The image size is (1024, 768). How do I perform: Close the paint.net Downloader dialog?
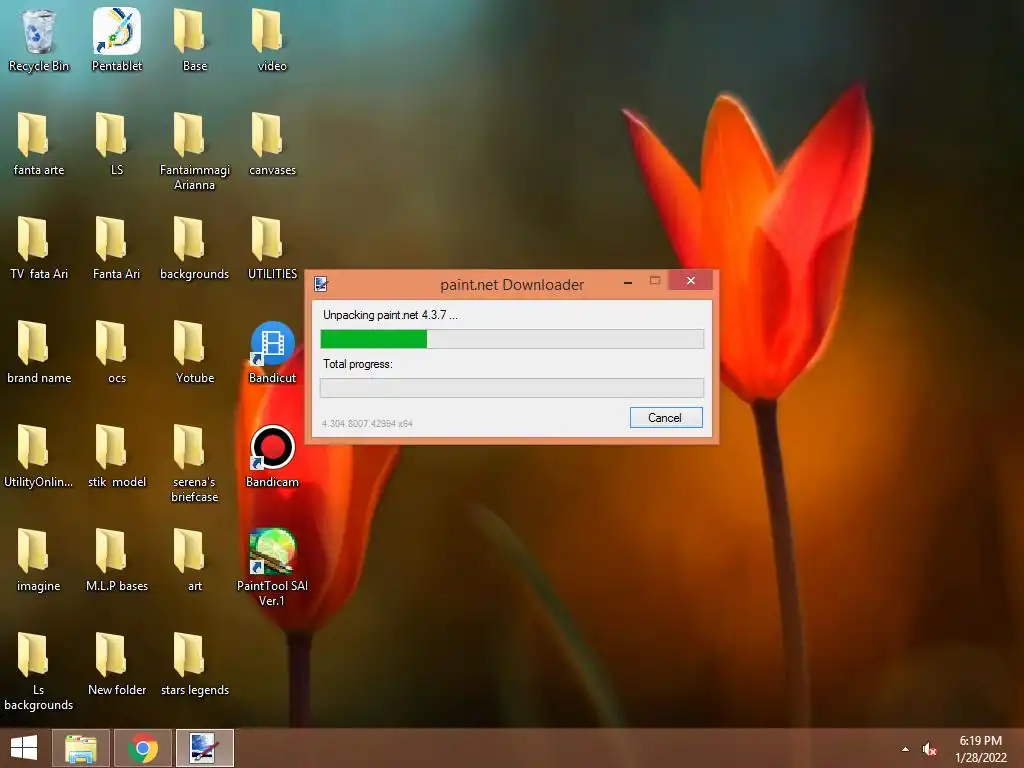click(690, 281)
